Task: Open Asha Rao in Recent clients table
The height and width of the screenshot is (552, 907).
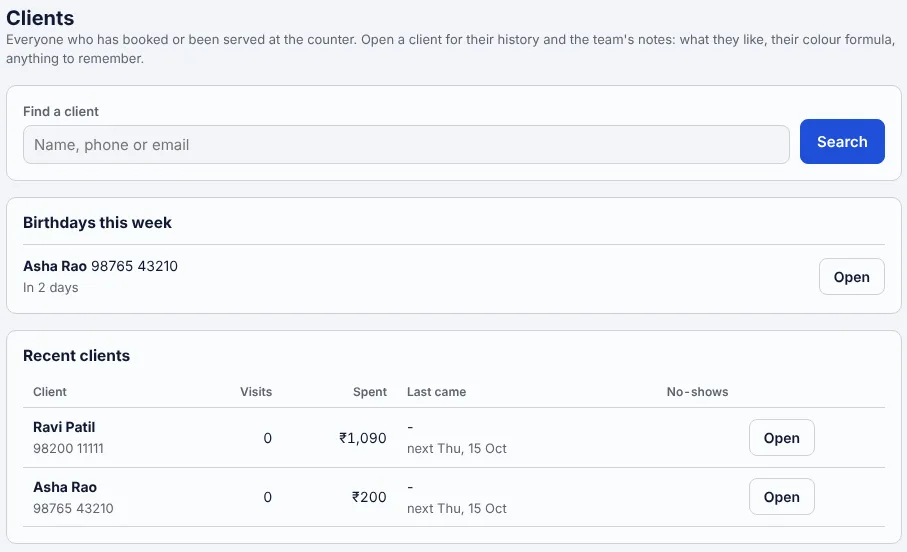Action: click(781, 496)
